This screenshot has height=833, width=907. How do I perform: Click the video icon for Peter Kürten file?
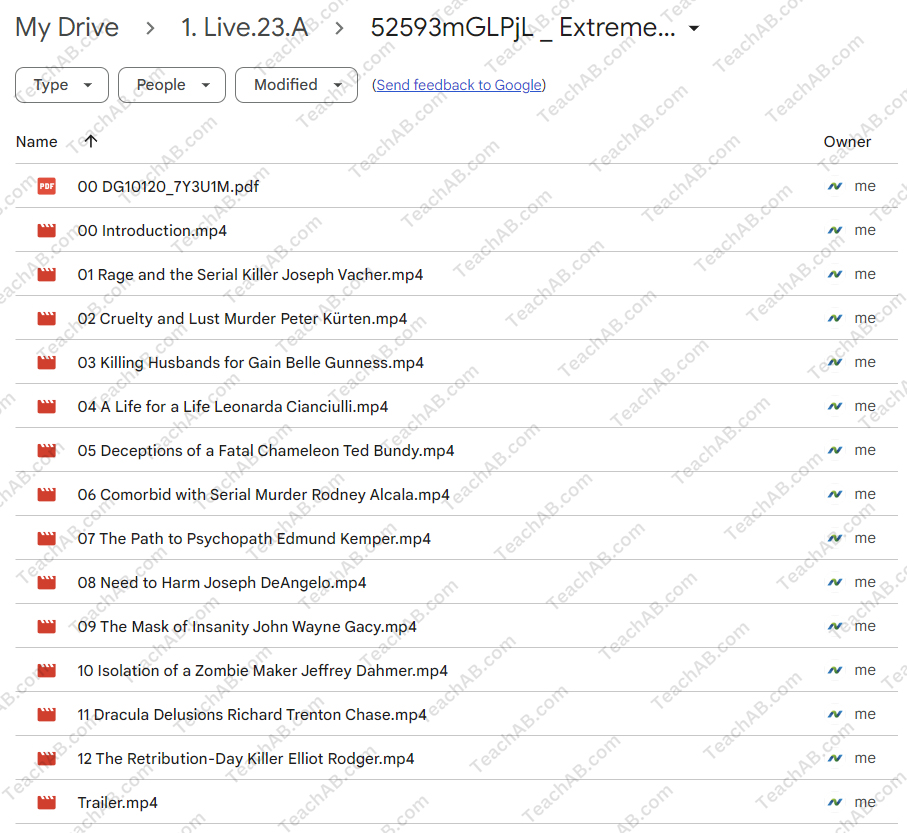click(47, 318)
